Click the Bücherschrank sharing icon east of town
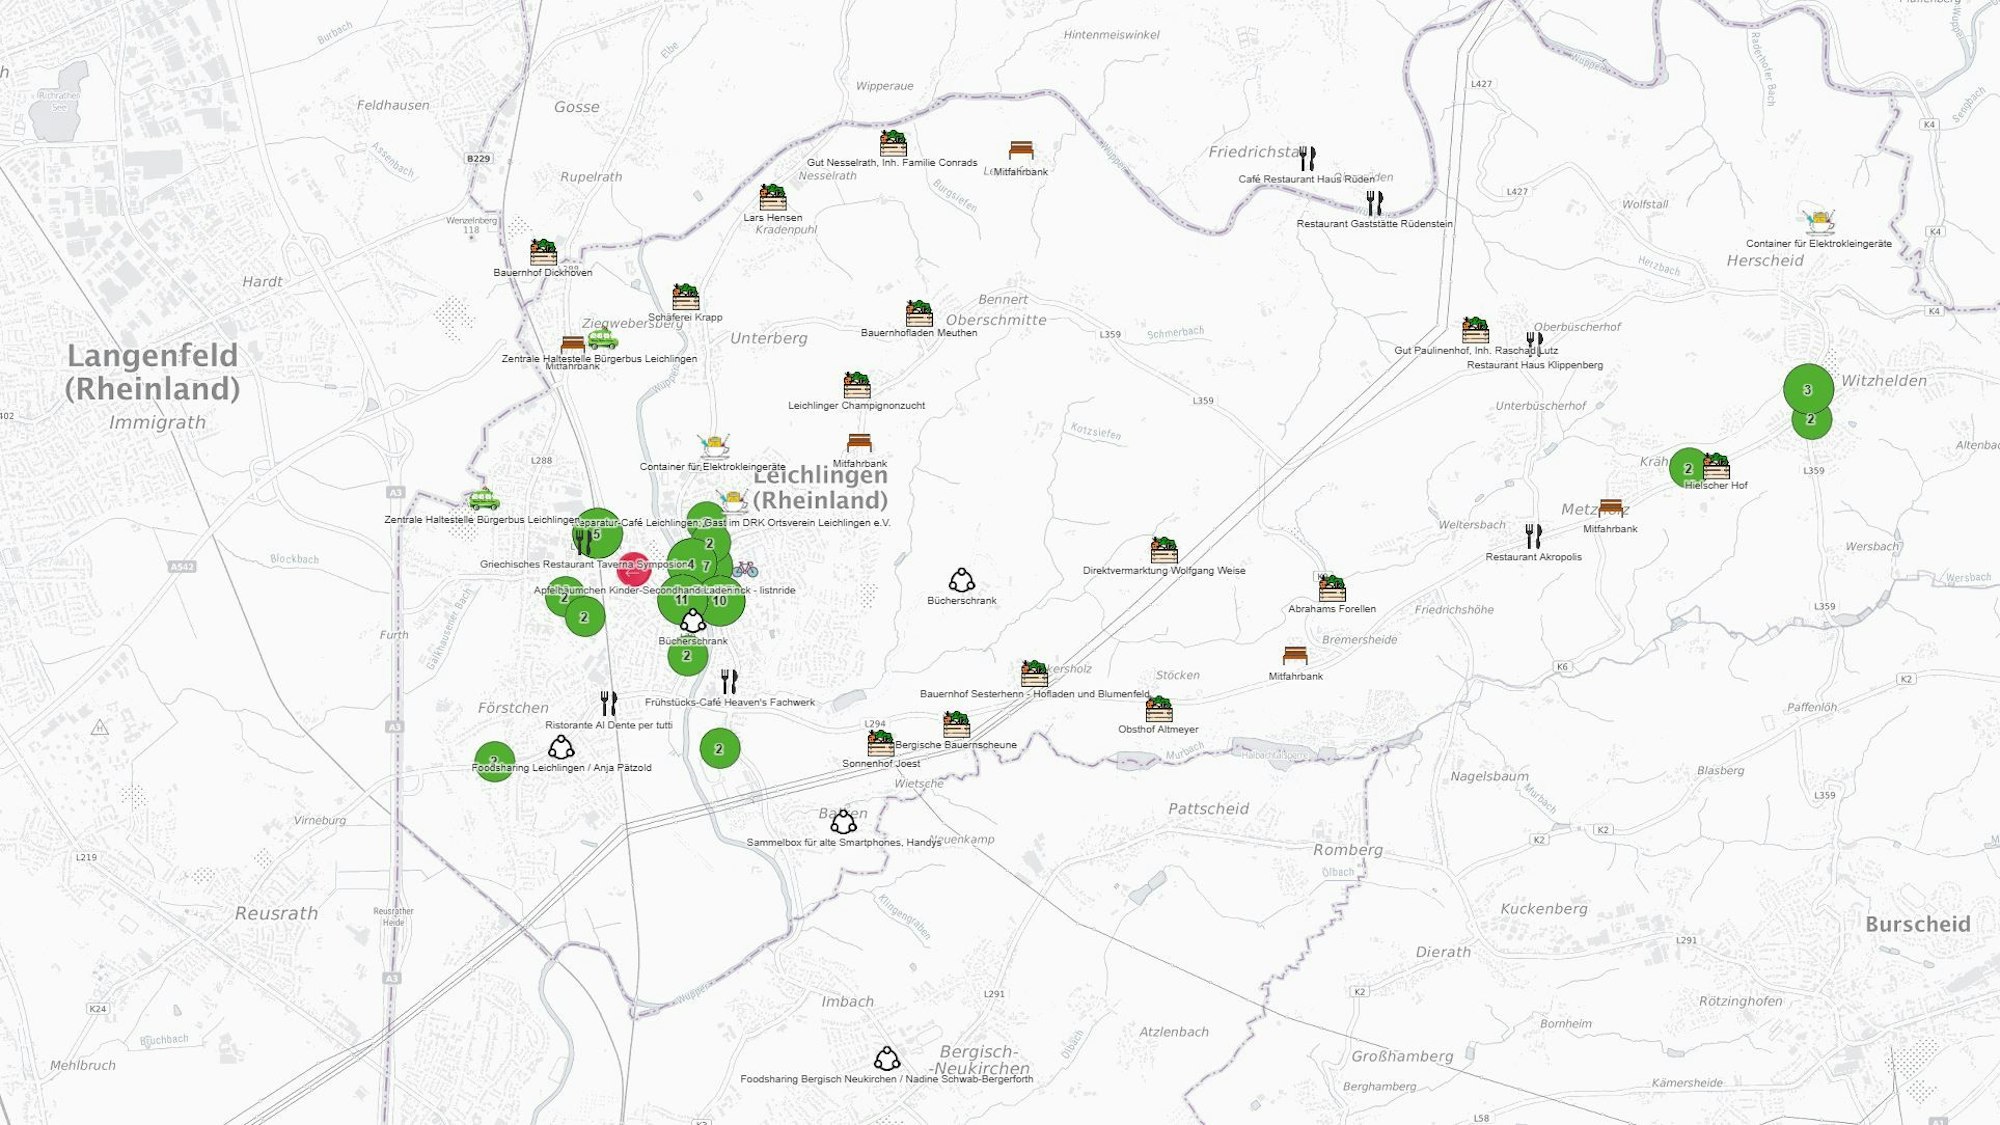The image size is (2000, 1125). click(x=961, y=580)
